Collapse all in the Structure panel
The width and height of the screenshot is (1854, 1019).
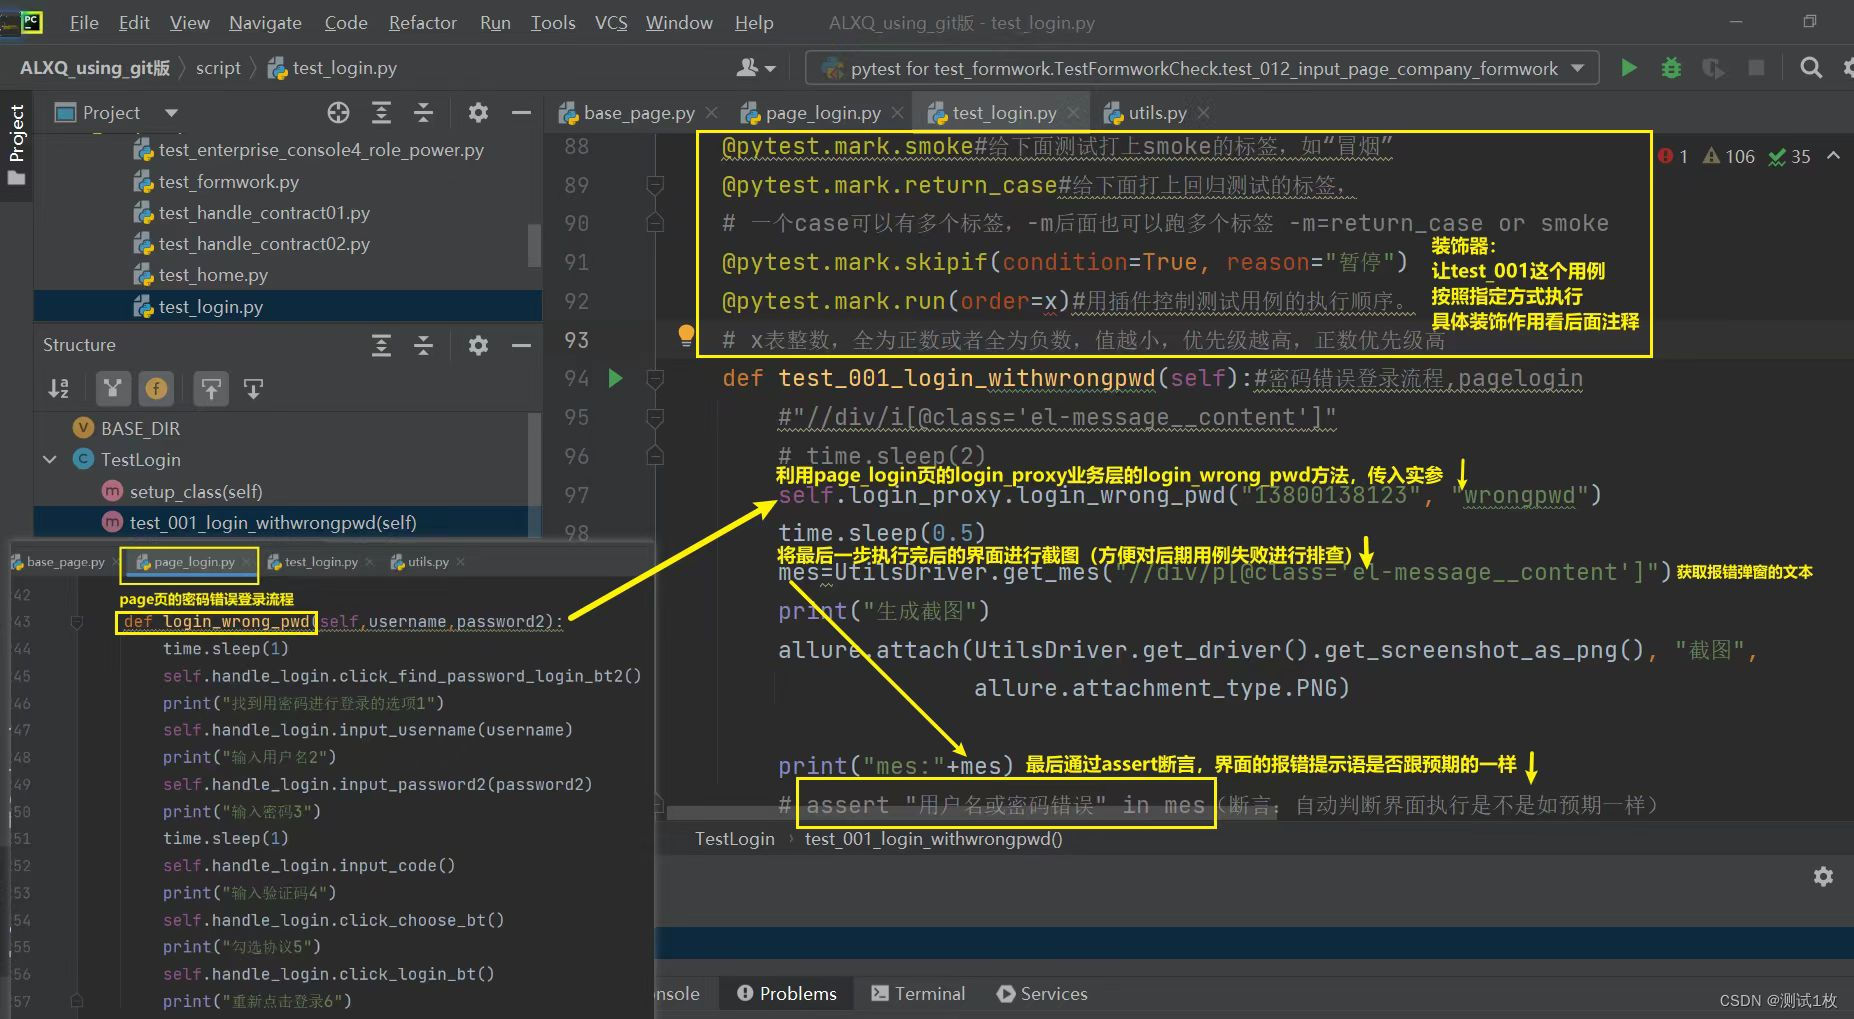coord(423,346)
